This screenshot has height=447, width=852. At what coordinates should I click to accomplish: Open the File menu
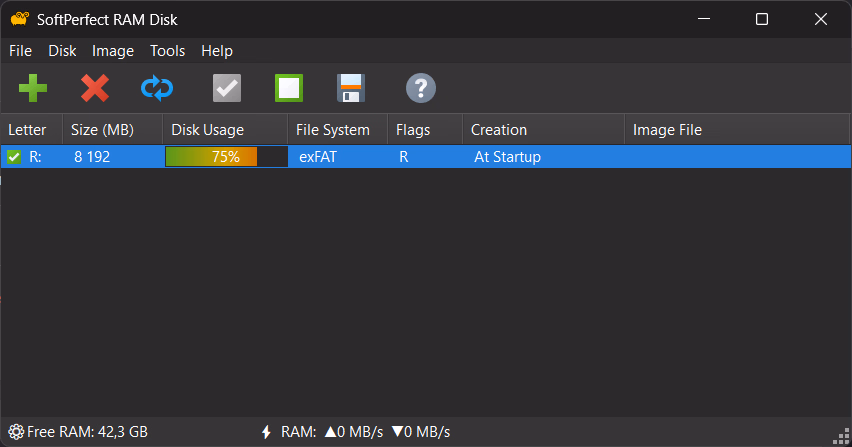pos(20,51)
